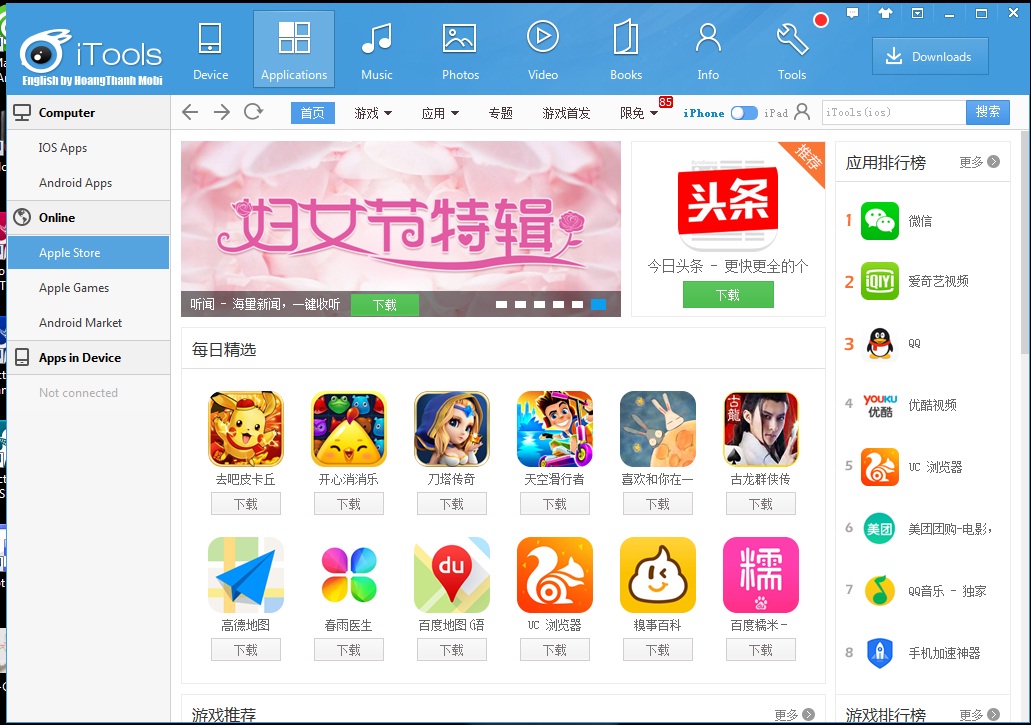This screenshot has width=1031, height=725.
Task: Click 下载 under 刀塔传奇
Action: pos(452,503)
